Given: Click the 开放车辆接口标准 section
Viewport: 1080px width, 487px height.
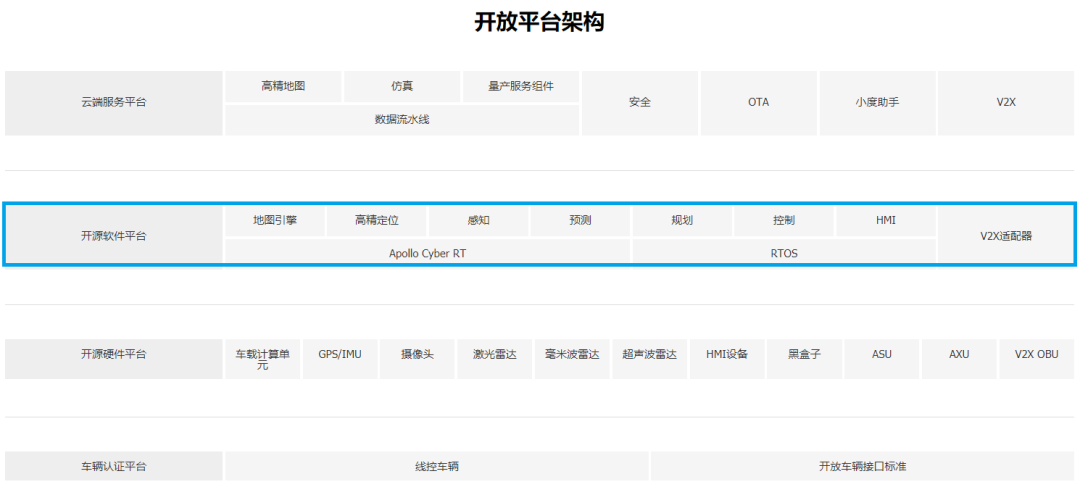Looking at the screenshot, I should click(862, 467).
